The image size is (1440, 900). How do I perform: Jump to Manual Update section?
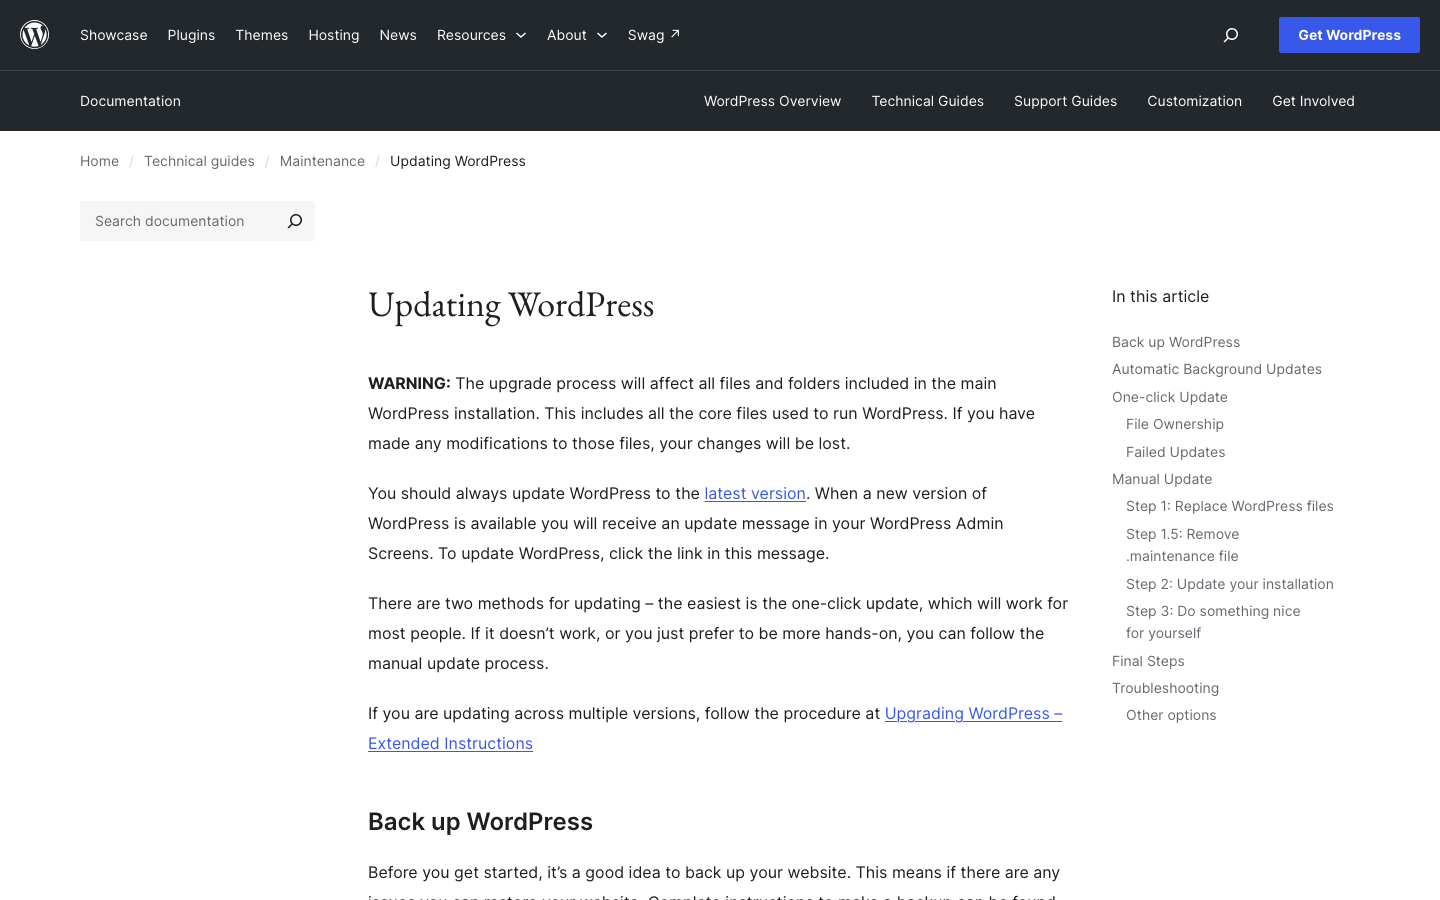[1162, 479]
